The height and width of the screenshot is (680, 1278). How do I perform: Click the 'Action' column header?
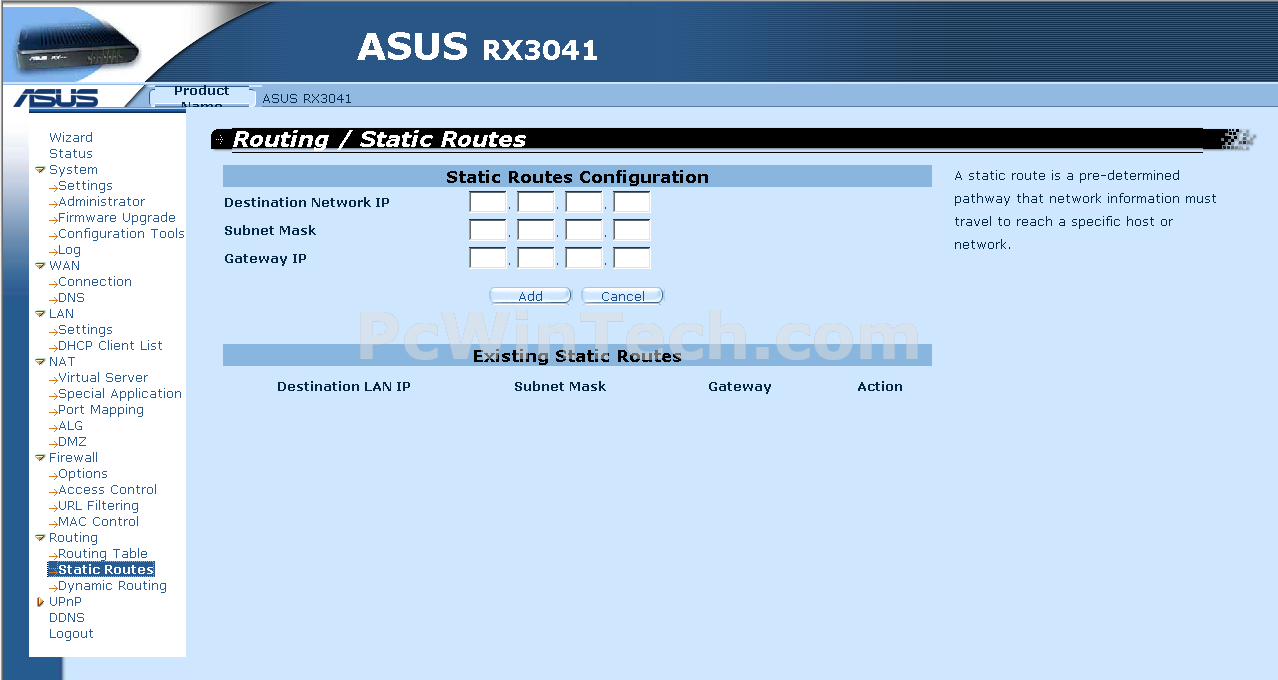[x=880, y=386]
